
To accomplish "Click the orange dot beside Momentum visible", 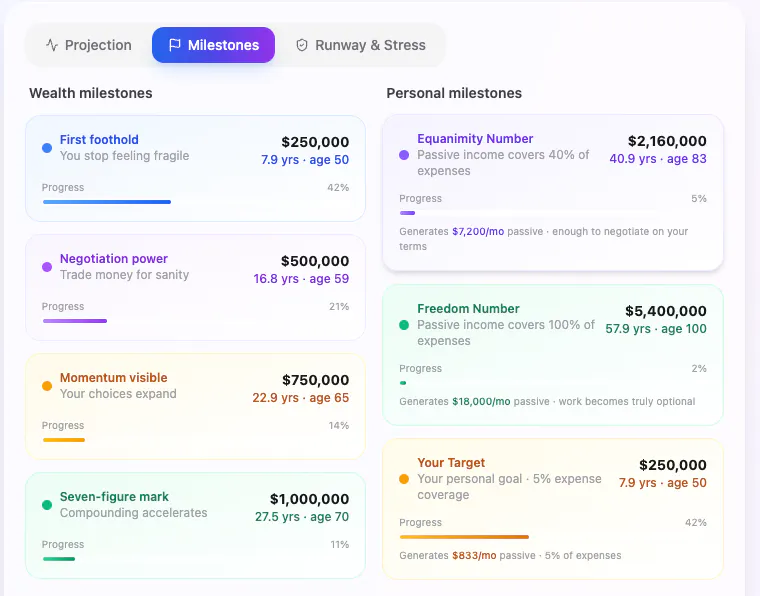I will click(47, 386).
